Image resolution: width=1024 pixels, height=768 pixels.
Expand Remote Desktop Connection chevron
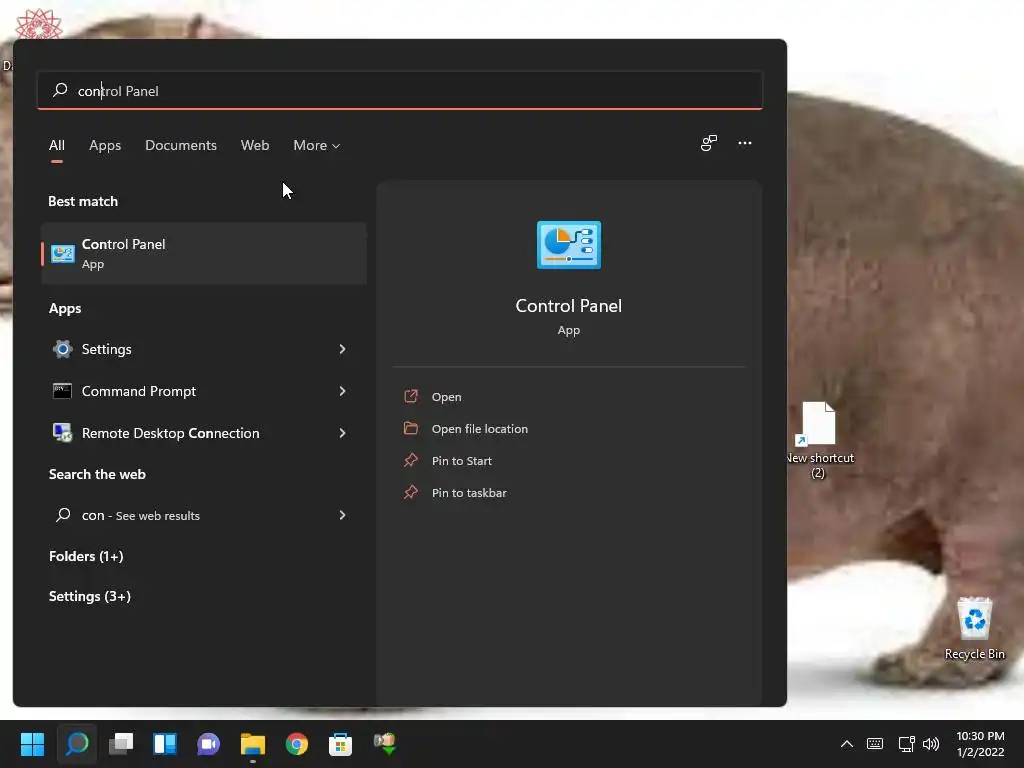tap(342, 433)
